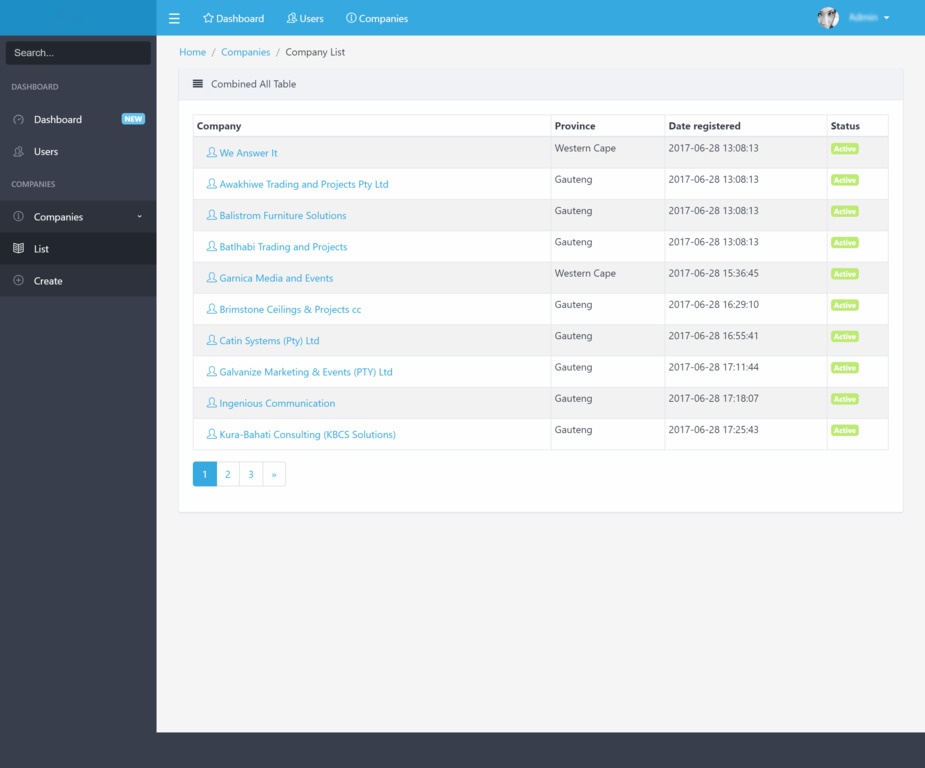Screen dimensions: 925x768
Task: Open Kura-Bahati Consulting (KBCS Solutions) link
Action: (x=307, y=434)
